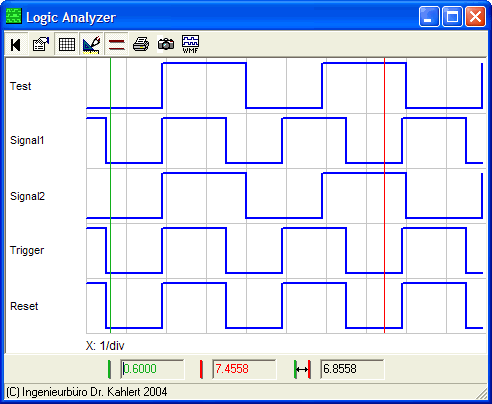
Task: Open the properties settings icon
Action: point(41,44)
